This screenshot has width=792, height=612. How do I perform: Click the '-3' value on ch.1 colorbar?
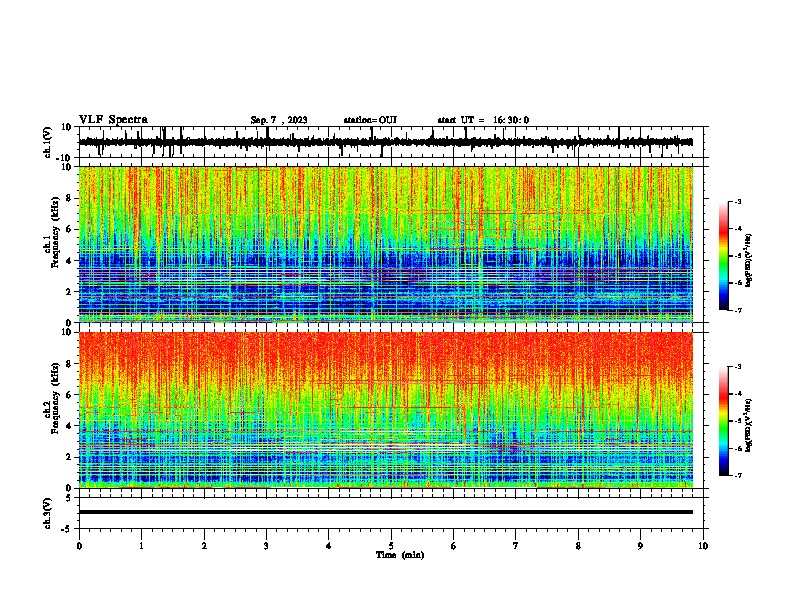tap(737, 202)
